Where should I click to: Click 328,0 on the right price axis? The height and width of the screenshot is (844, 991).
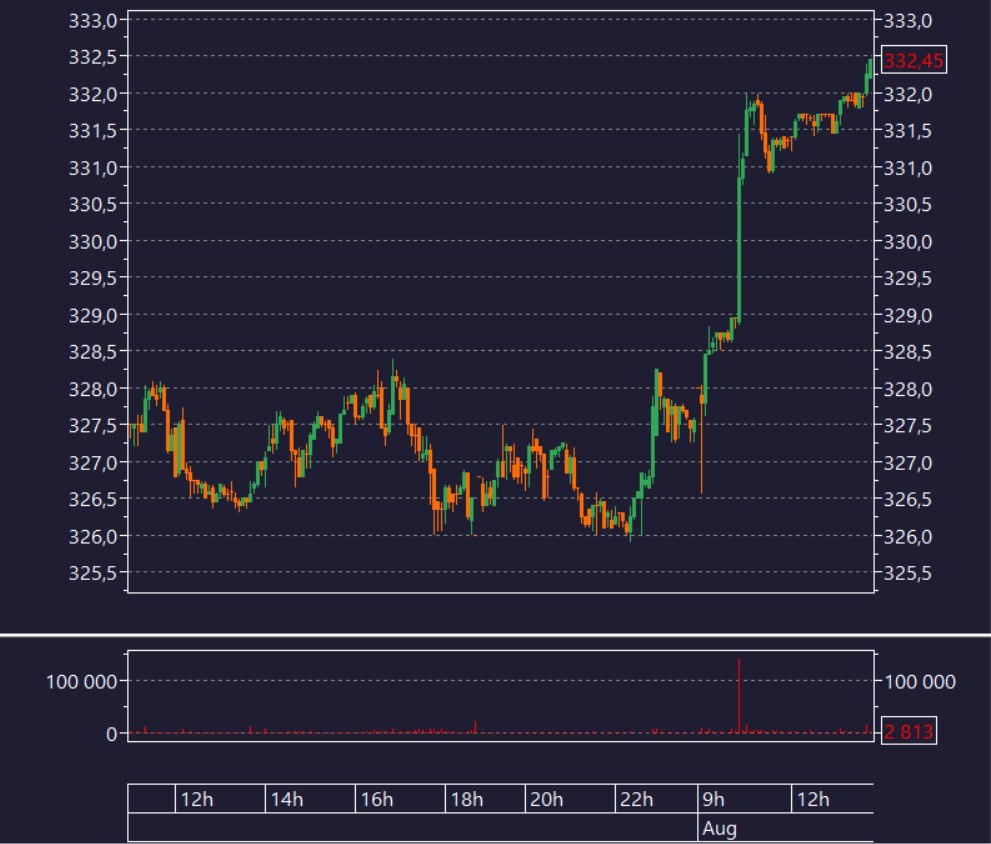(x=907, y=389)
